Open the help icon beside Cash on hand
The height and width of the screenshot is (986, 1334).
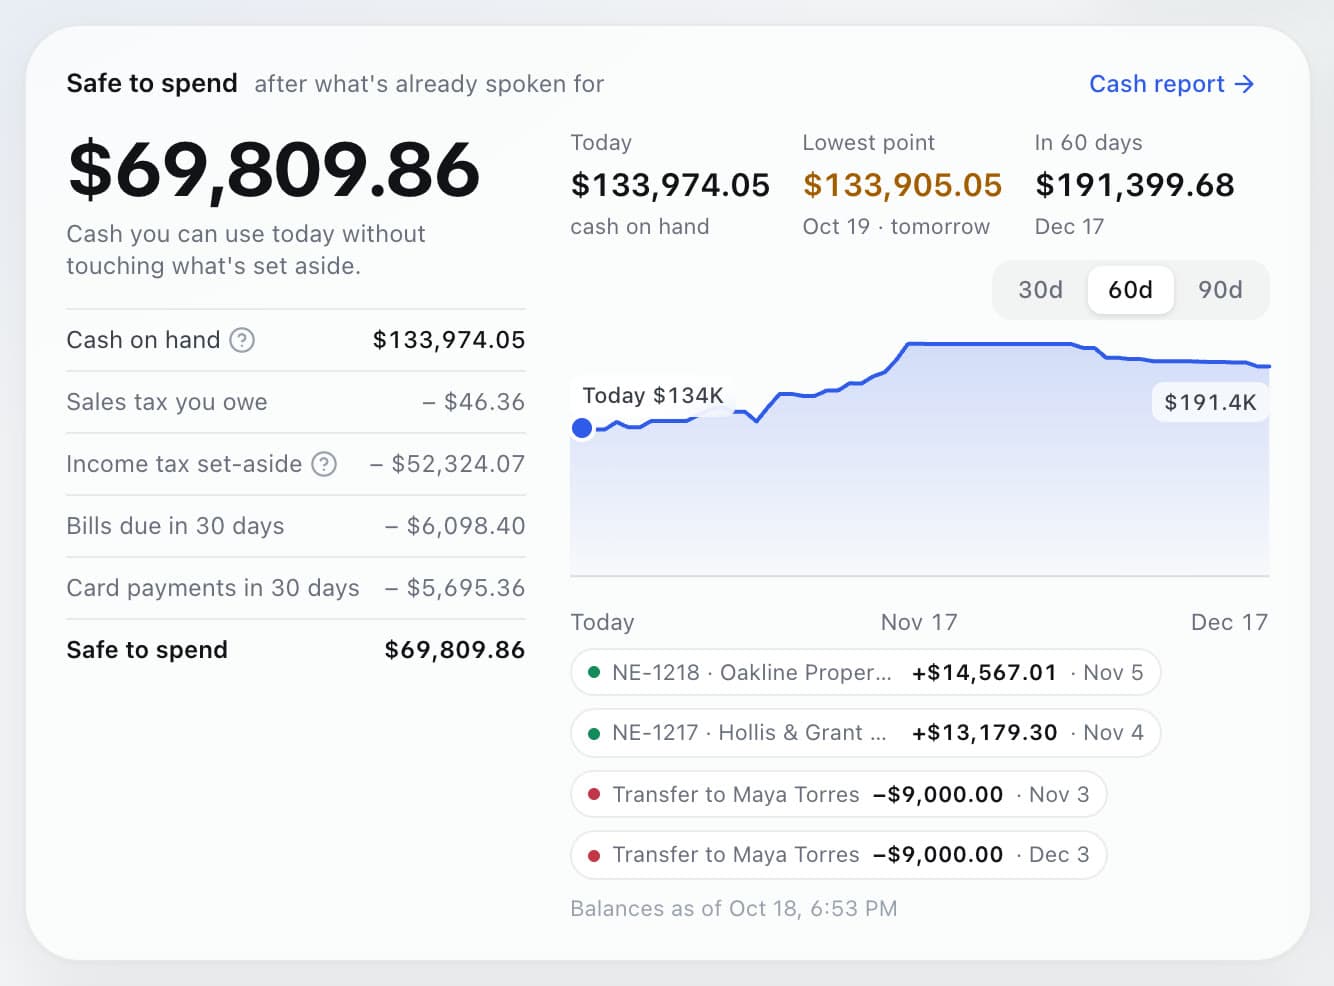(242, 340)
